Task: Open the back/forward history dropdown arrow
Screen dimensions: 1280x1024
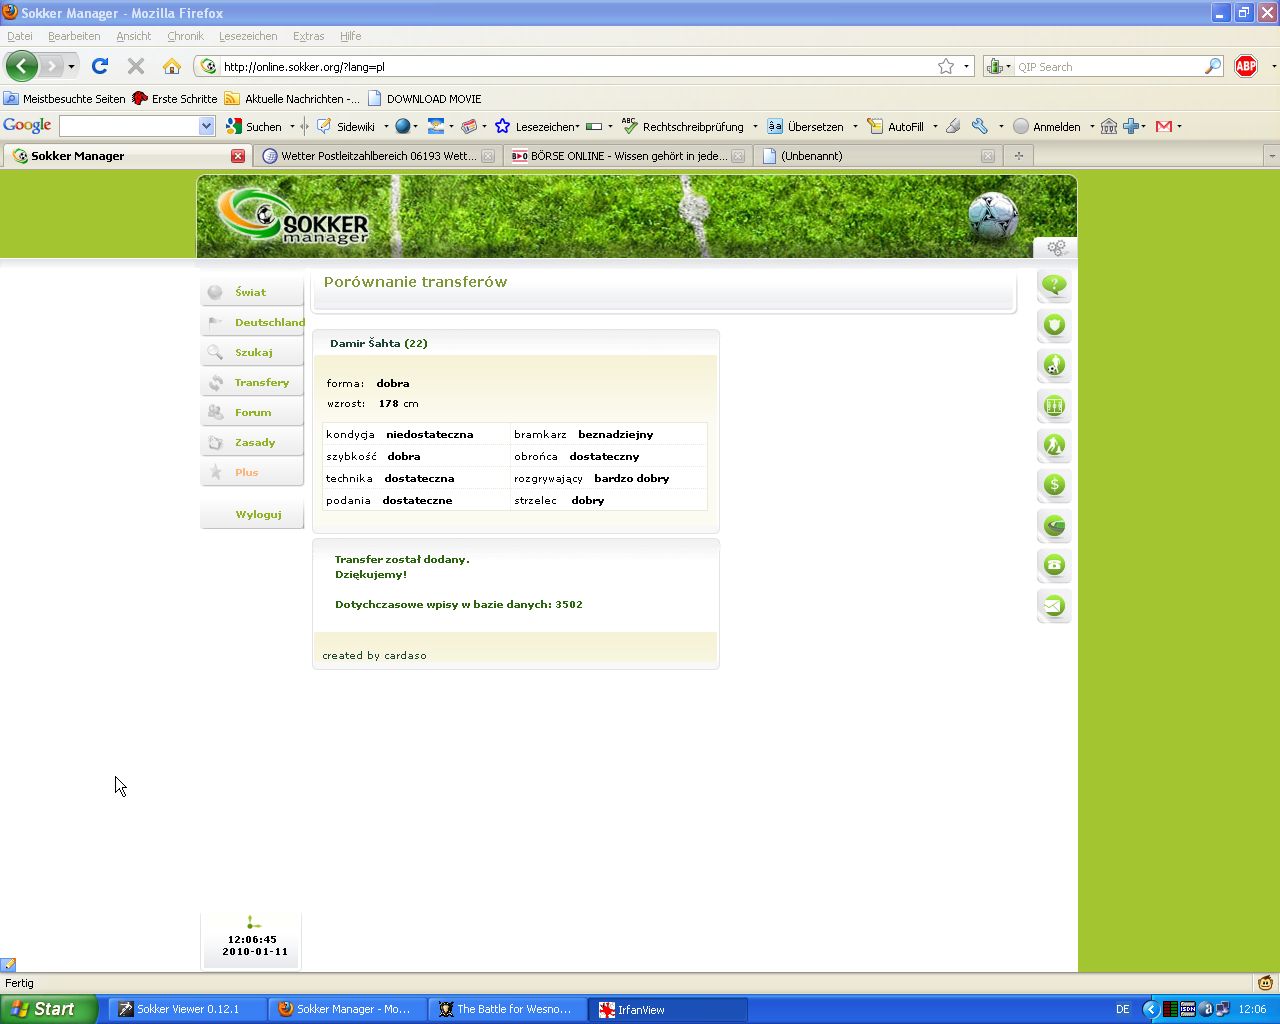Action: pyautogui.click(x=71, y=66)
